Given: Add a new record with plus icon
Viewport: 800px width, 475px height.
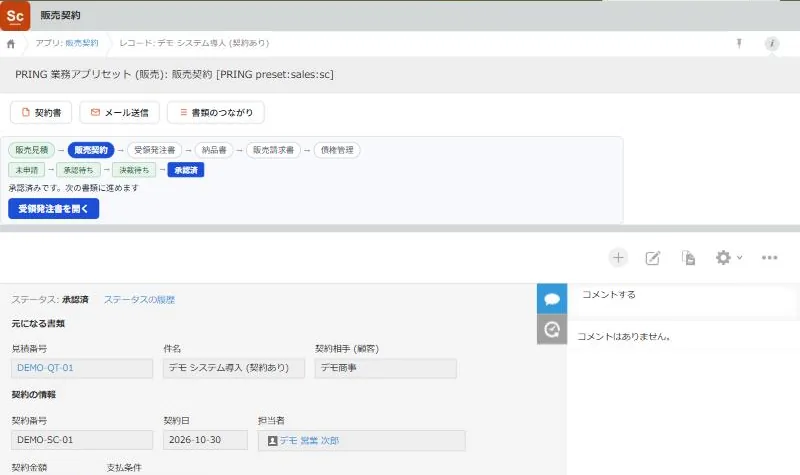Looking at the screenshot, I should point(618,258).
